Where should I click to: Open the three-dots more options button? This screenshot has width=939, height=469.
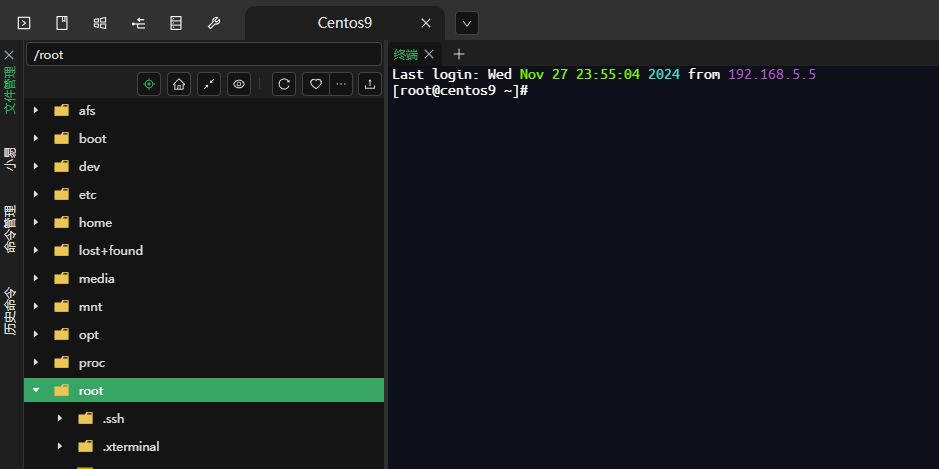coord(341,84)
